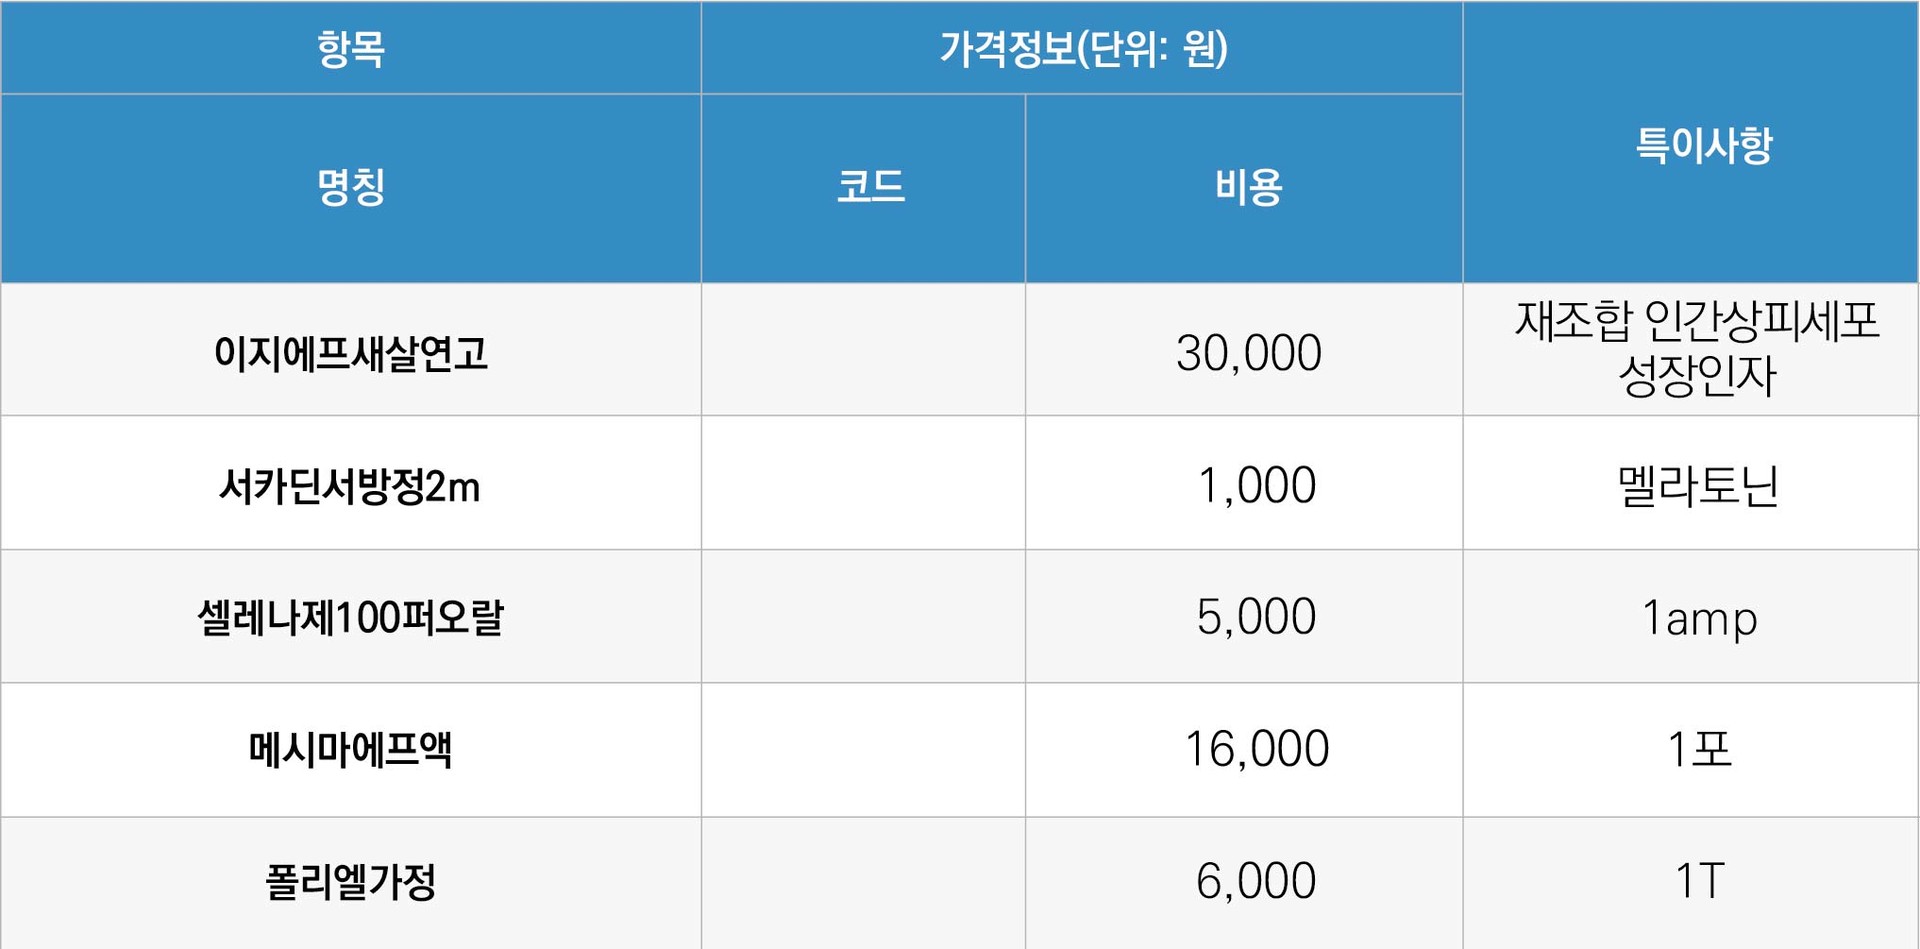This screenshot has width=1920, height=949.
Task: Click the 항목 header cell
Action: click(x=351, y=48)
